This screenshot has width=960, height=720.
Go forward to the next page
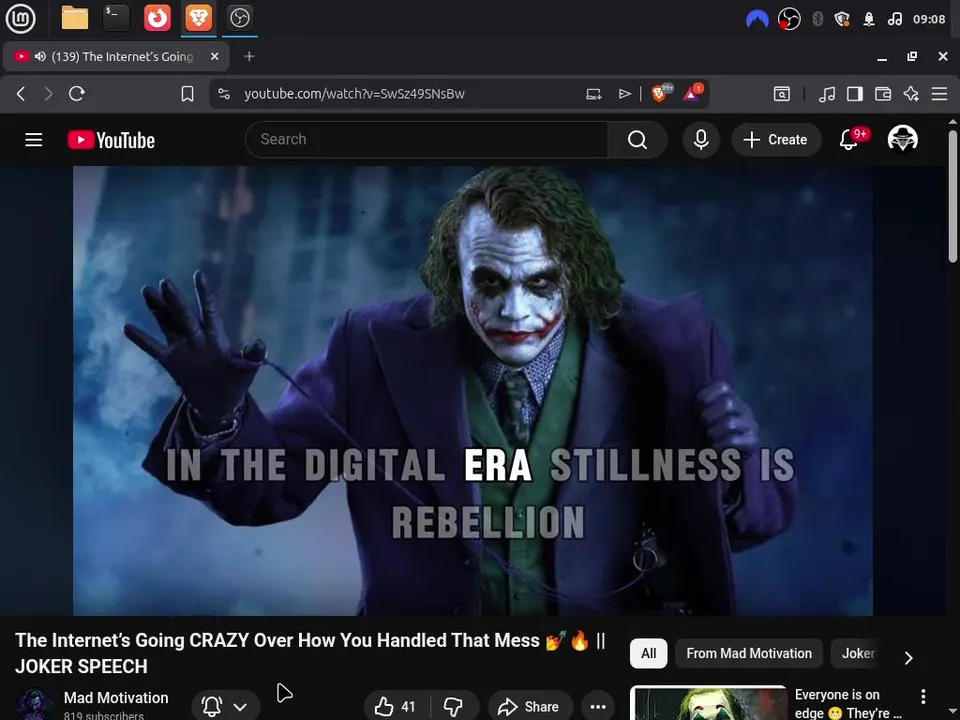(x=48, y=94)
